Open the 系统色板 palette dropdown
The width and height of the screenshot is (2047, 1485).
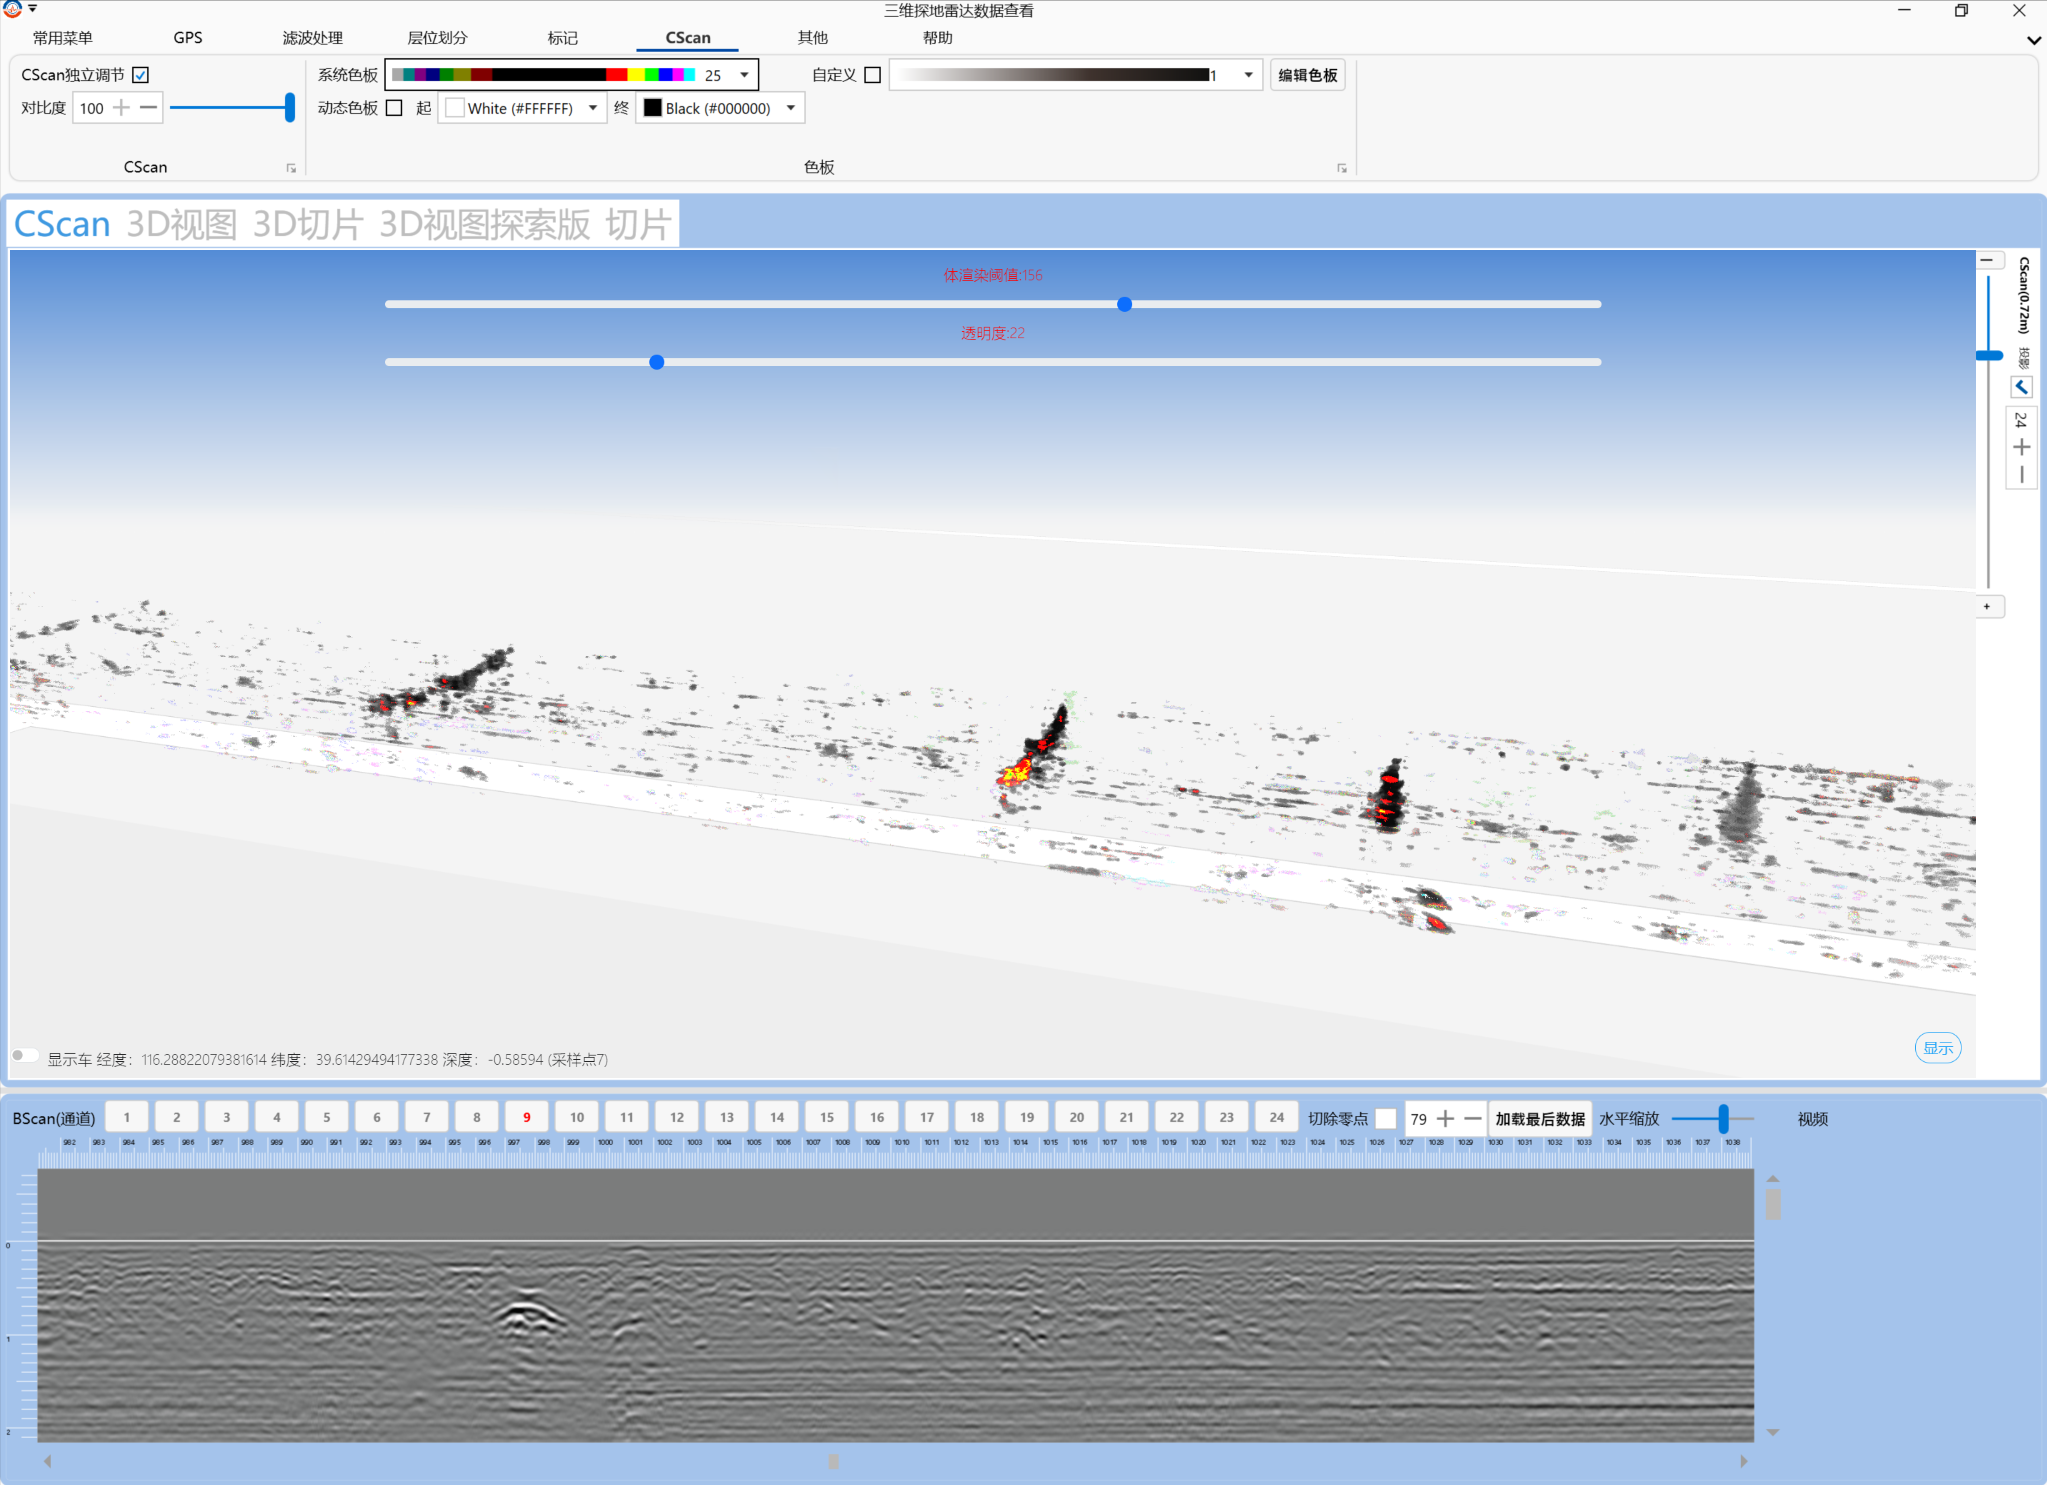[744, 75]
